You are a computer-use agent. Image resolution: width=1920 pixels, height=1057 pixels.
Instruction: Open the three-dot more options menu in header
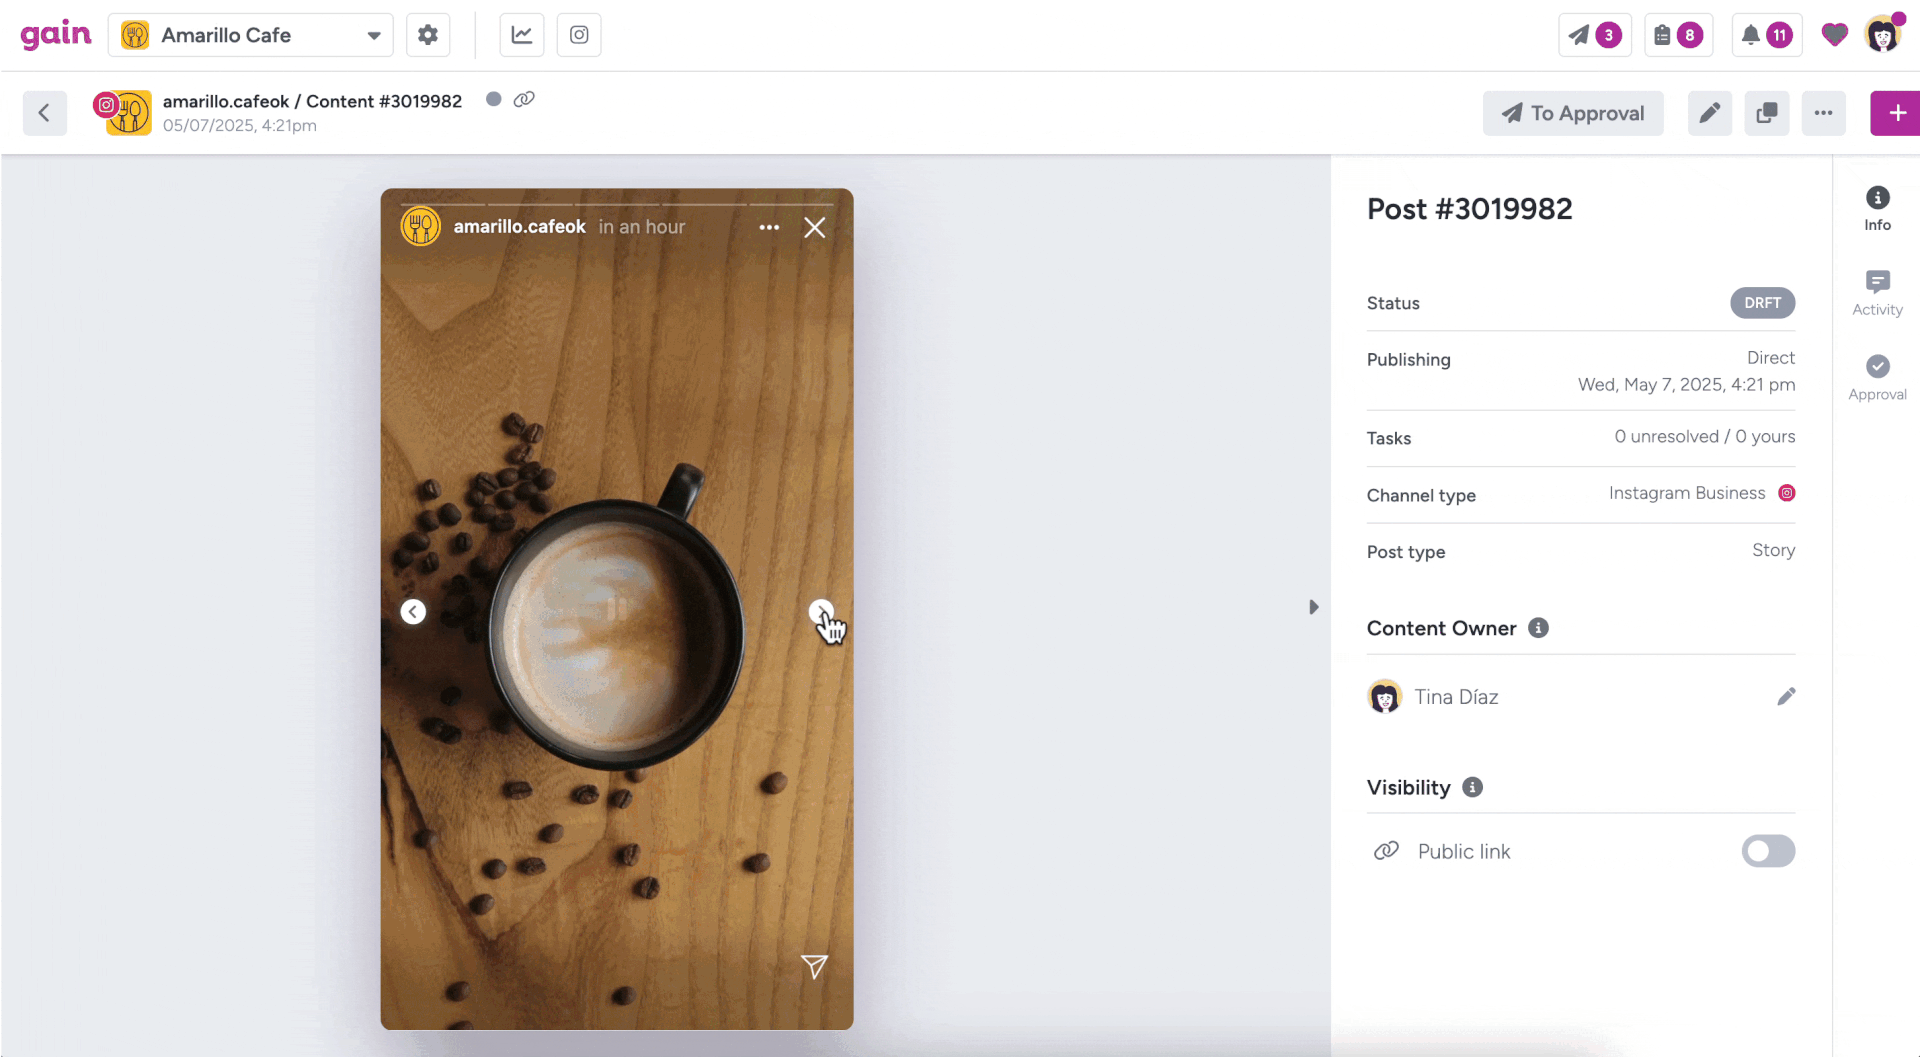tap(1824, 113)
